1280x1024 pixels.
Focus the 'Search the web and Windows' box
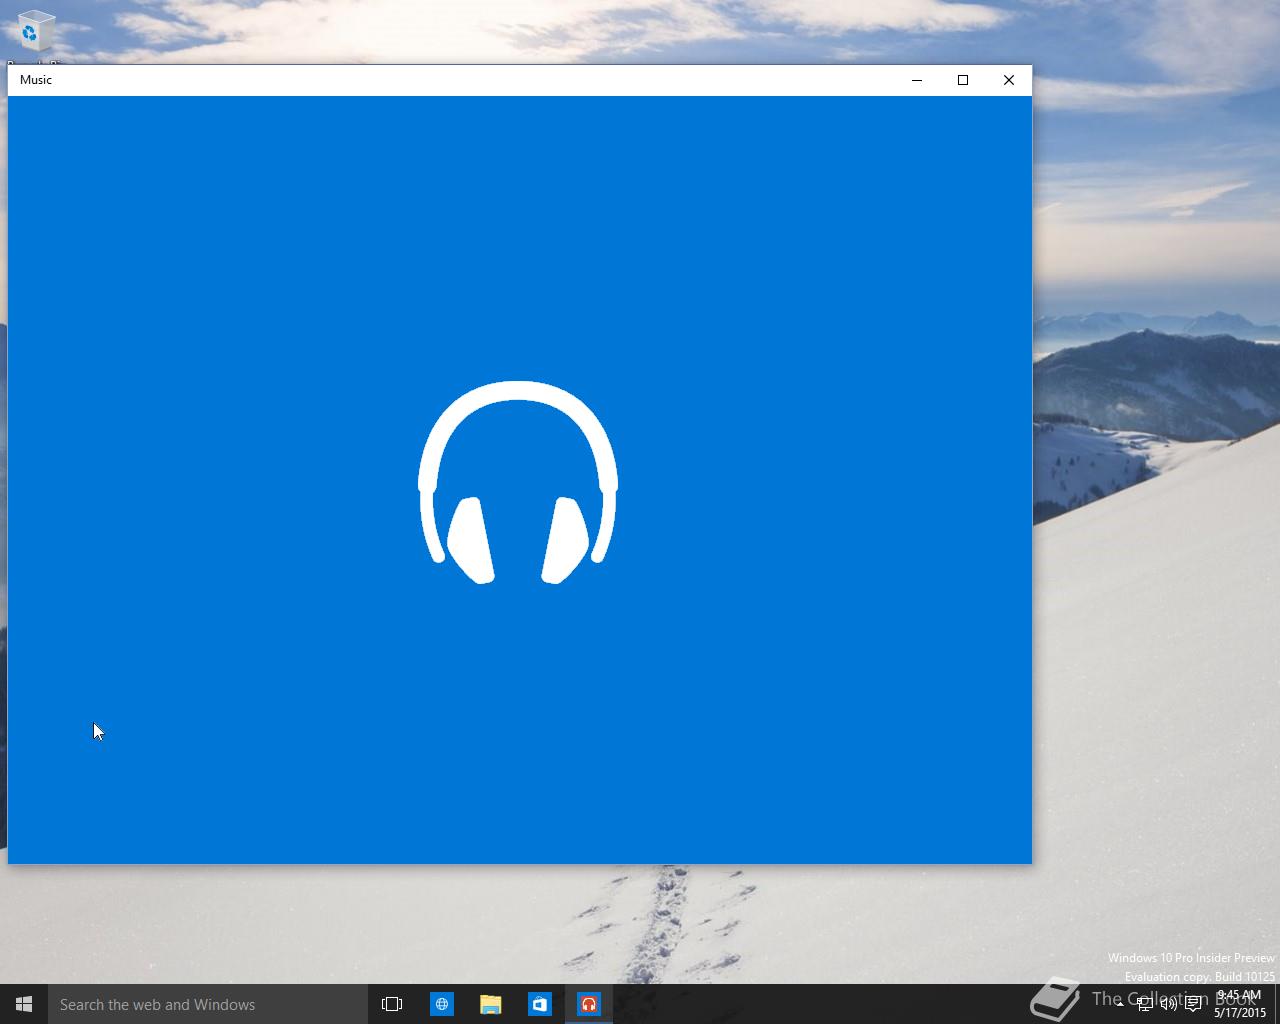pos(208,1004)
